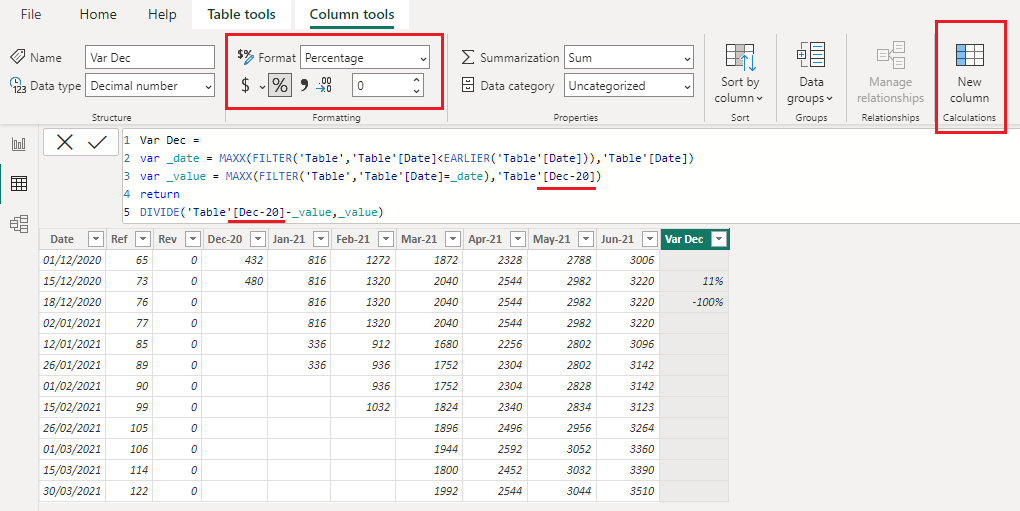
Task: Select the Table tools tab
Action: [241, 14]
